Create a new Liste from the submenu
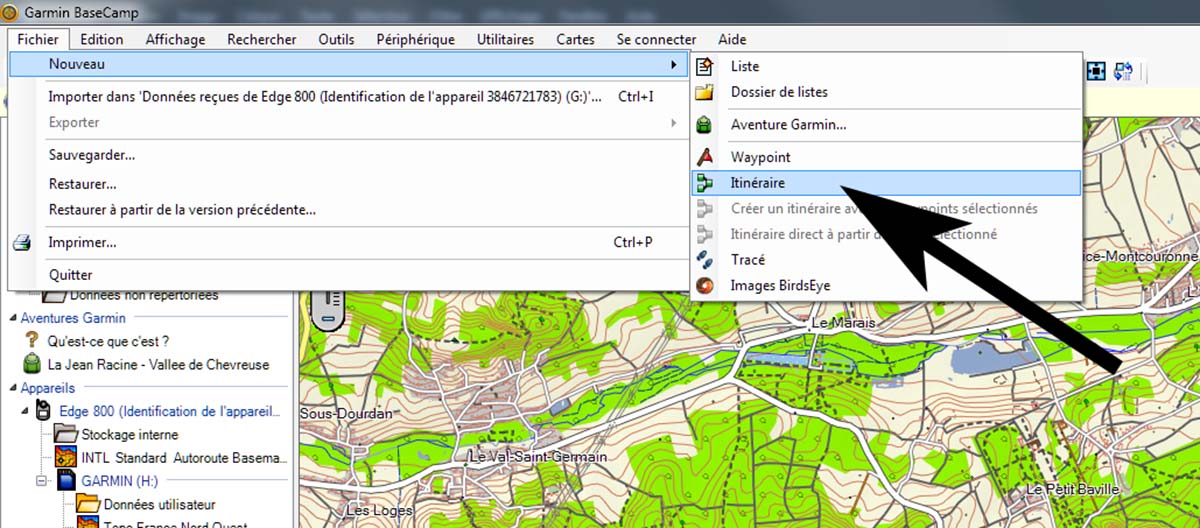1200x528 pixels. [x=886, y=66]
